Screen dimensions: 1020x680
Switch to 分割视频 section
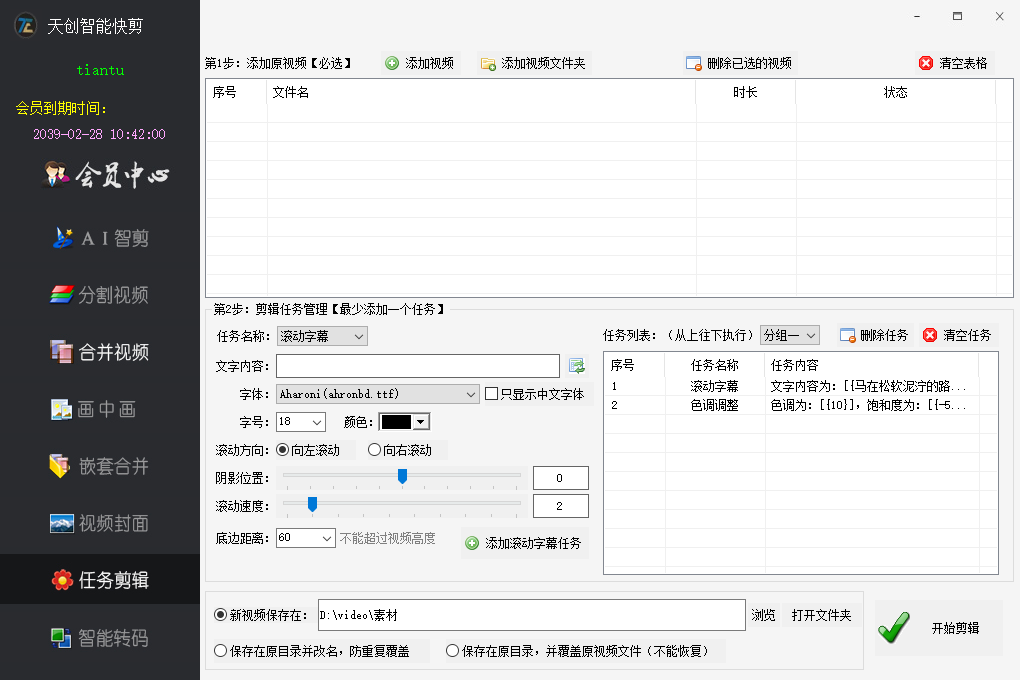(100, 295)
